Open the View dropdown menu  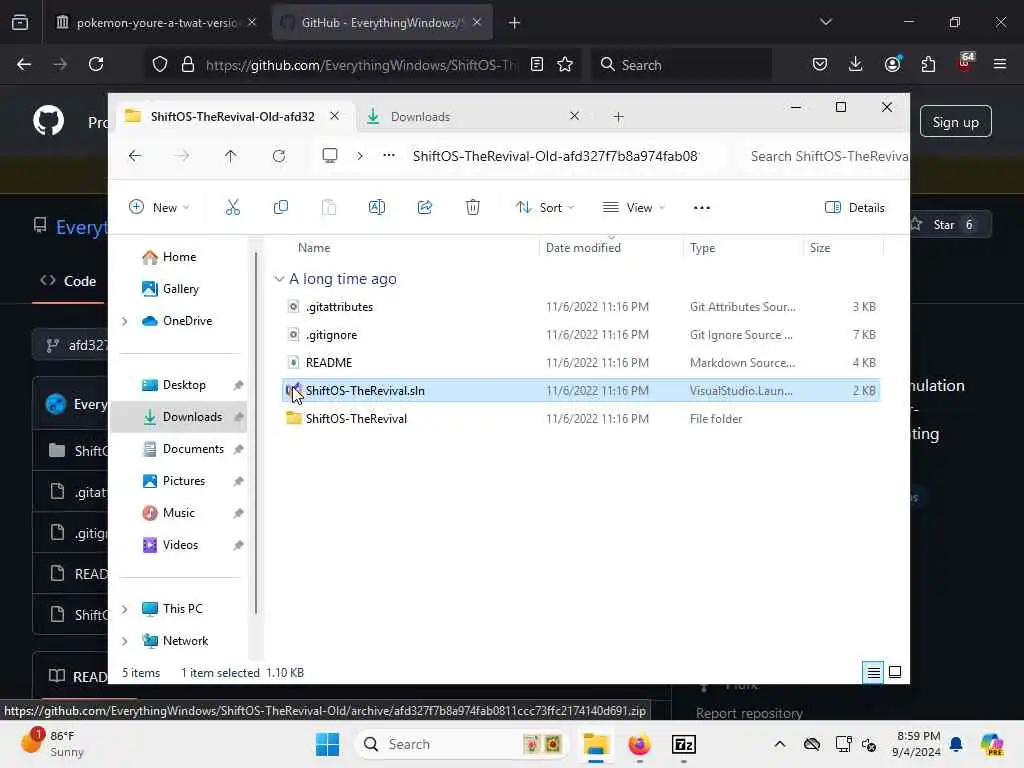(x=633, y=208)
